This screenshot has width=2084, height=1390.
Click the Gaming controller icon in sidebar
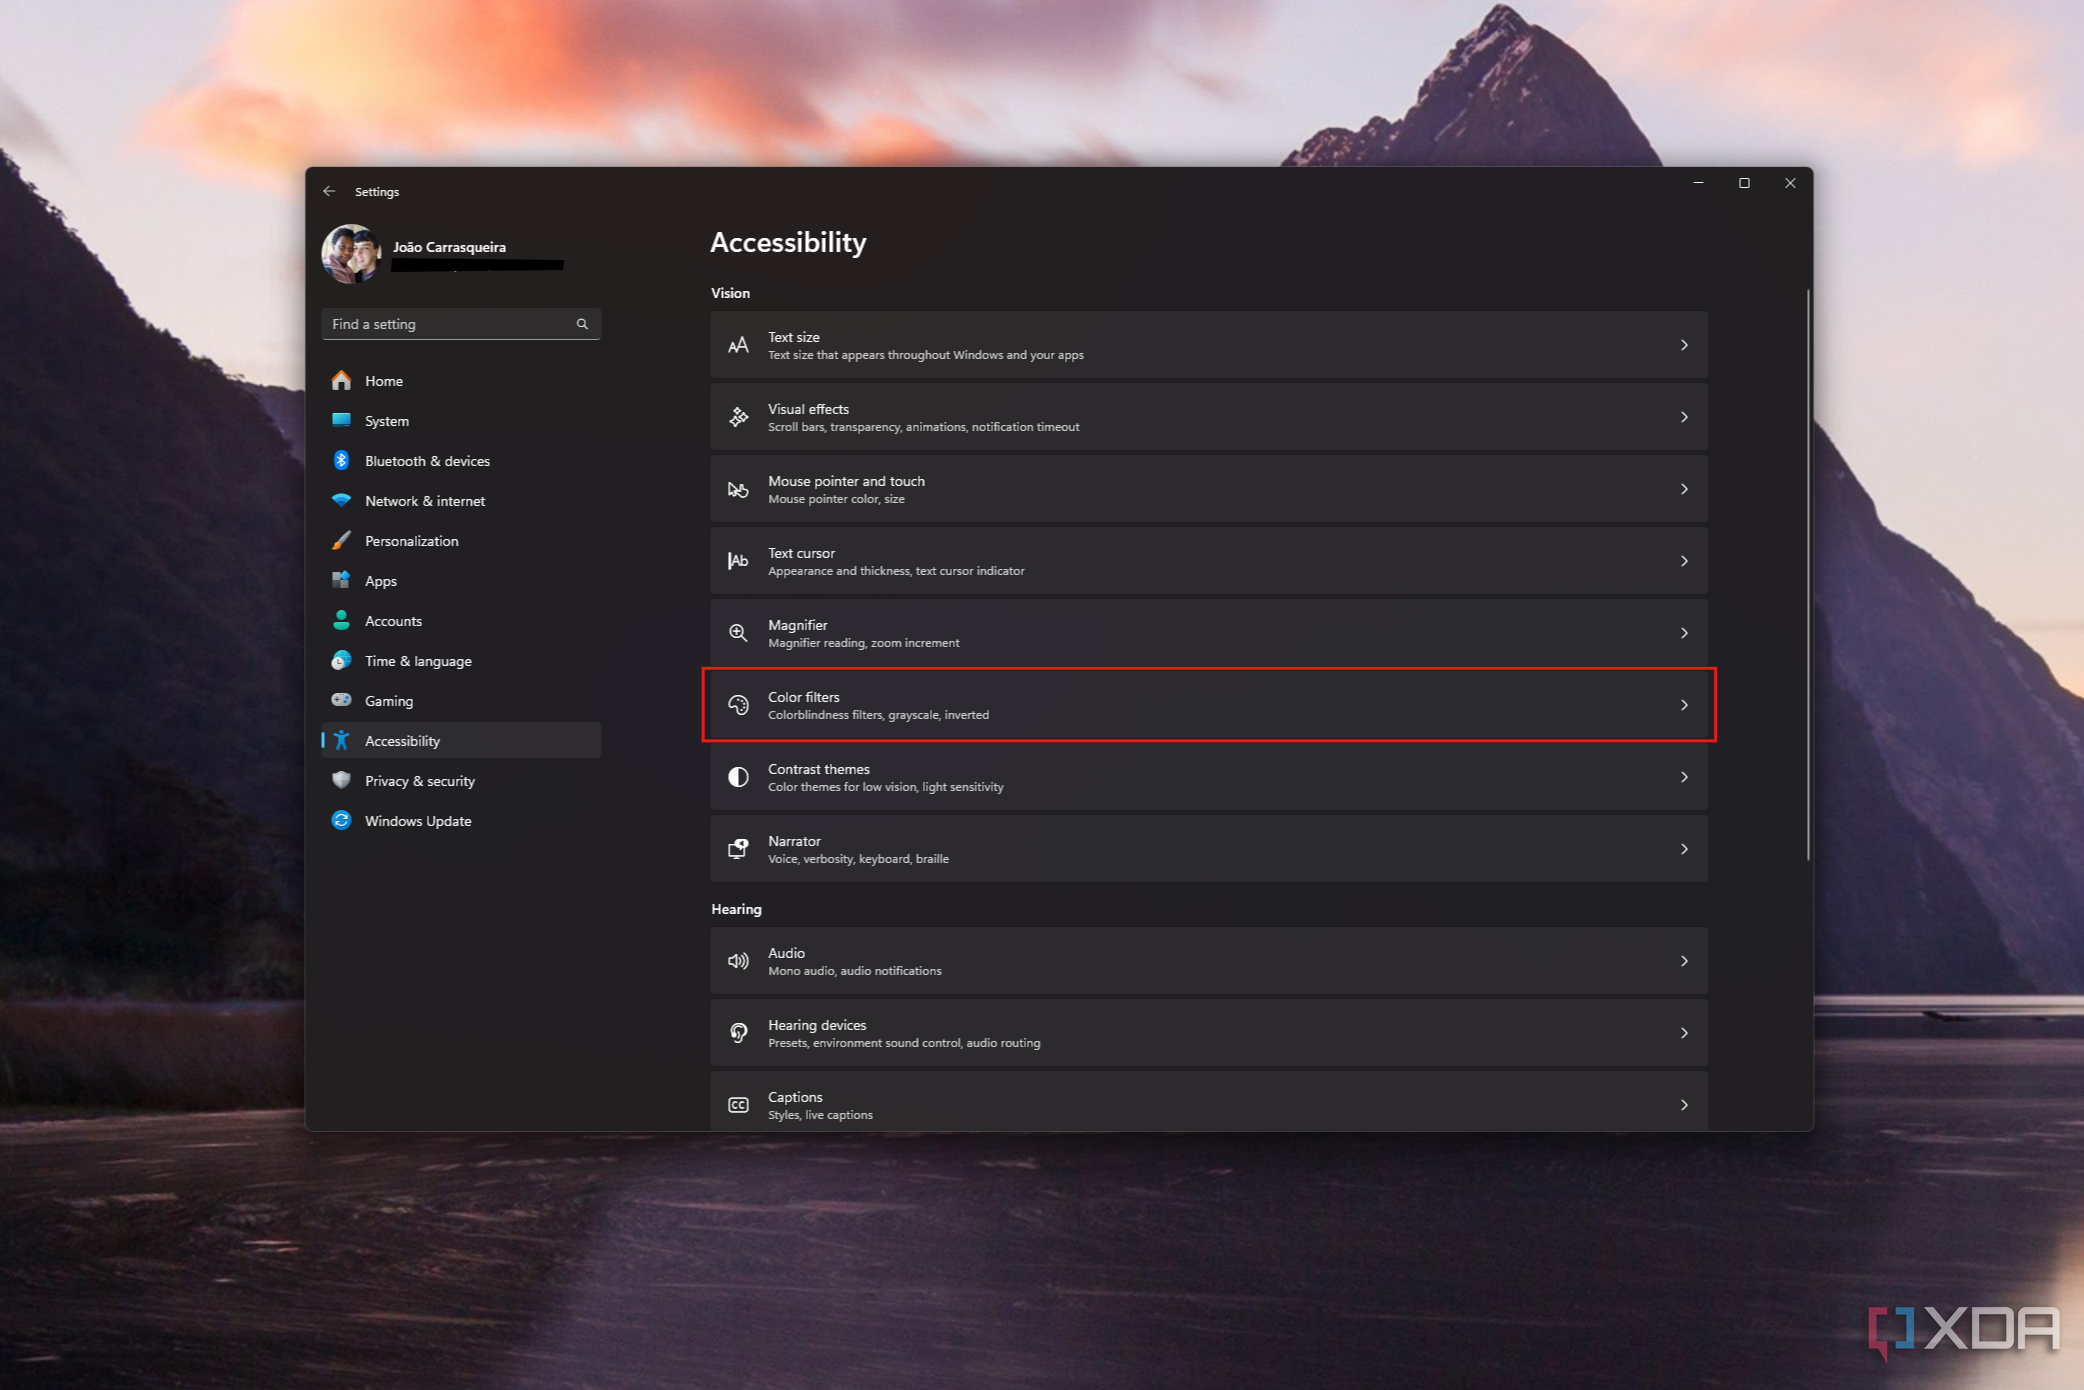click(341, 701)
